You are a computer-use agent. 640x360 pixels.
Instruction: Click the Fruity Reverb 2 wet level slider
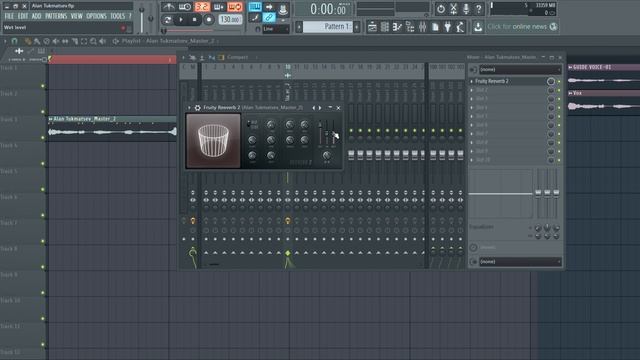(x=333, y=134)
